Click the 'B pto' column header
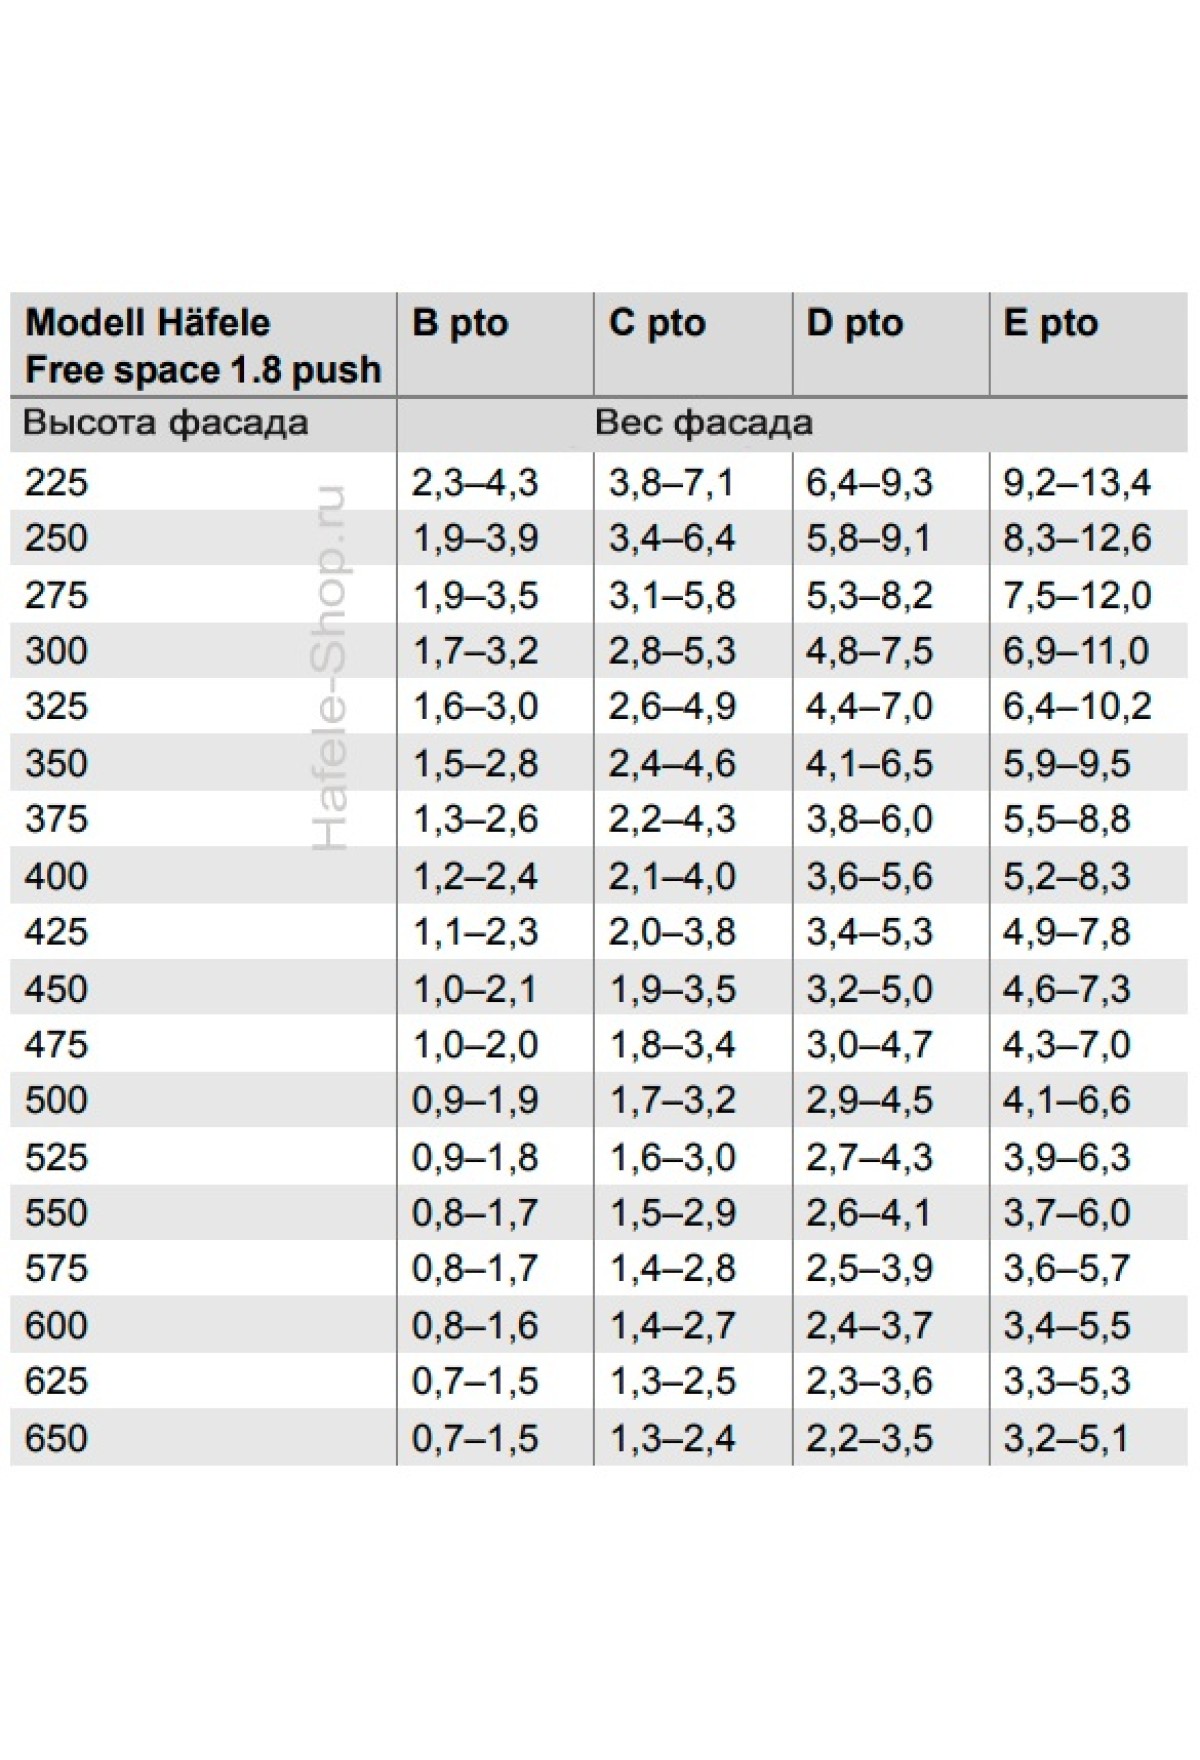Image resolution: width=1200 pixels, height=1760 pixels. point(460,324)
